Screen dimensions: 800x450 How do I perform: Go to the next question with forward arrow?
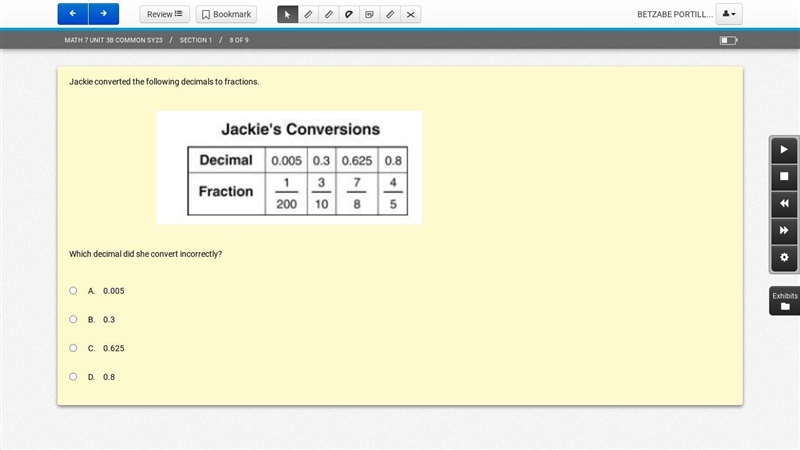(104, 14)
